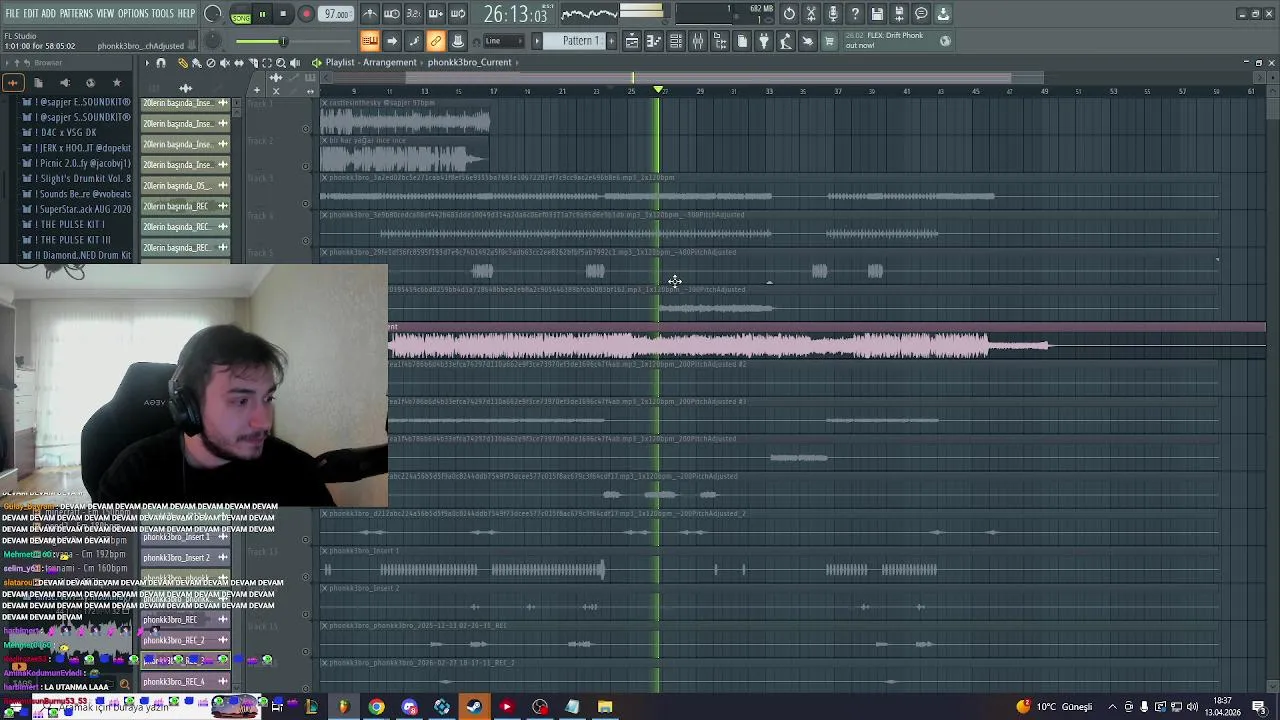Toggle the overdub blend recording icon
Image resolution: width=1280 pixels, height=720 pixels.
(x=436, y=14)
